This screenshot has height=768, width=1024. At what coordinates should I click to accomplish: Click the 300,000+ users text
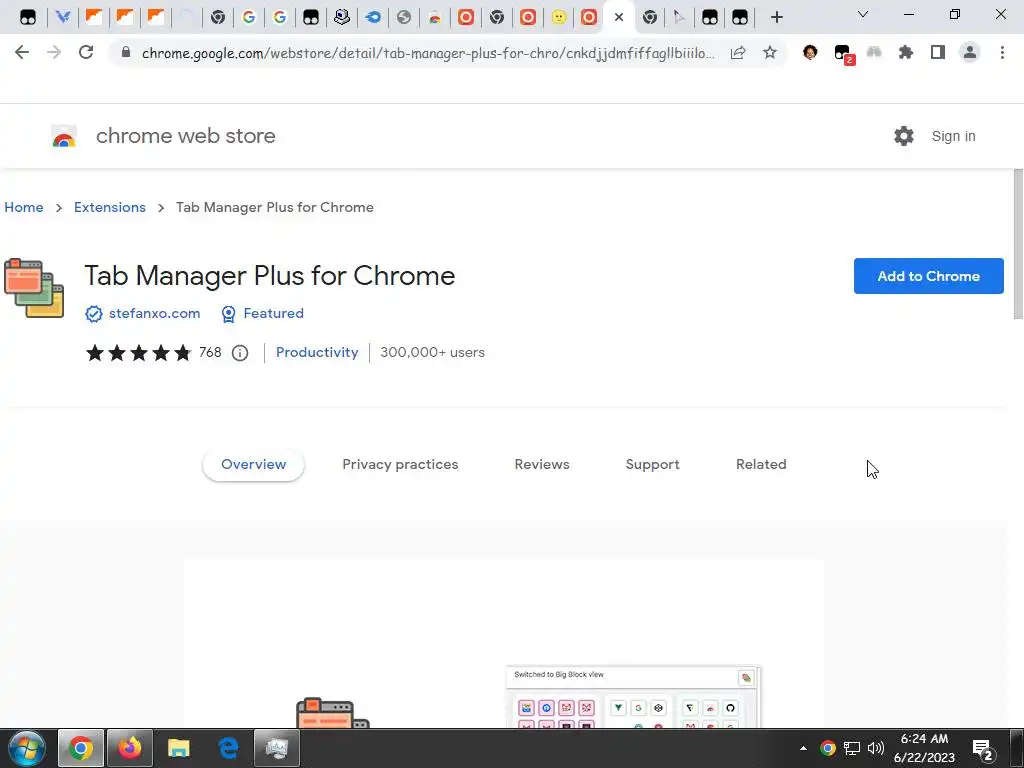pos(432,353)
